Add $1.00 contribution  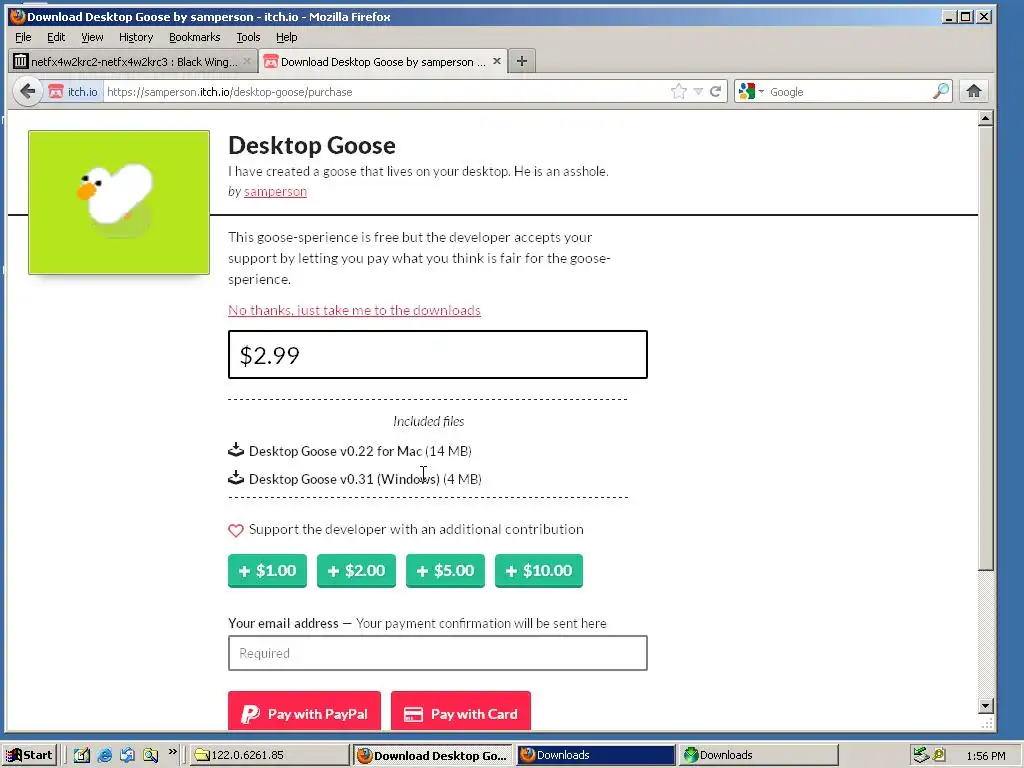click(x=267, y=571)
